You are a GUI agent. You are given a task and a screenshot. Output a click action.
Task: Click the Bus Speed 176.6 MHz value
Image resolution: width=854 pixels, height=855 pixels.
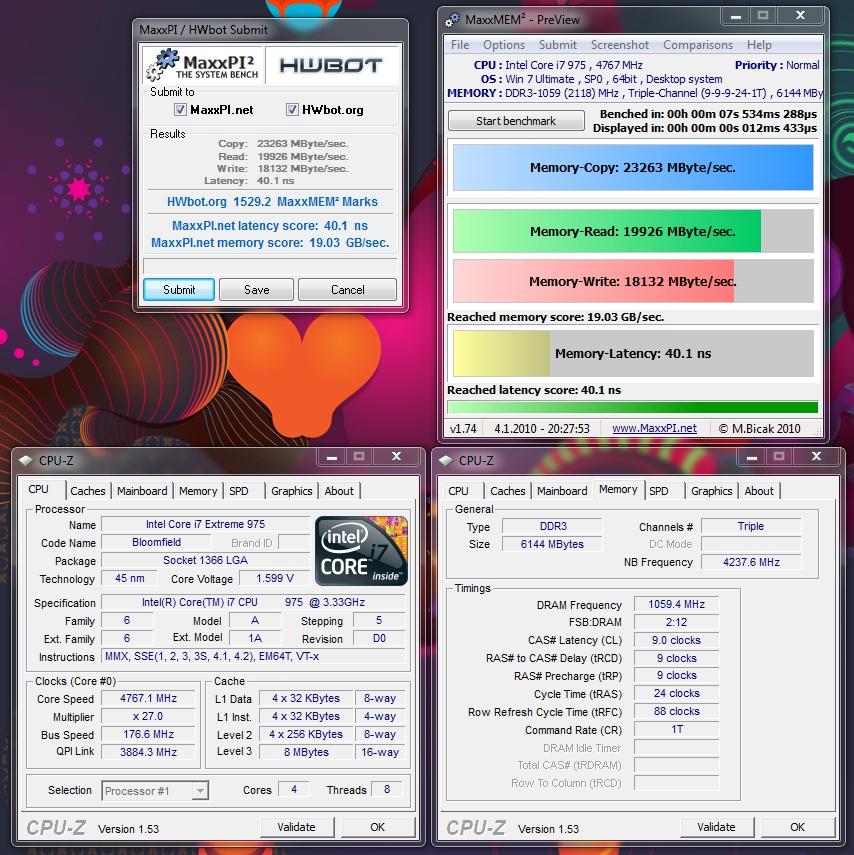coord(148,734)
